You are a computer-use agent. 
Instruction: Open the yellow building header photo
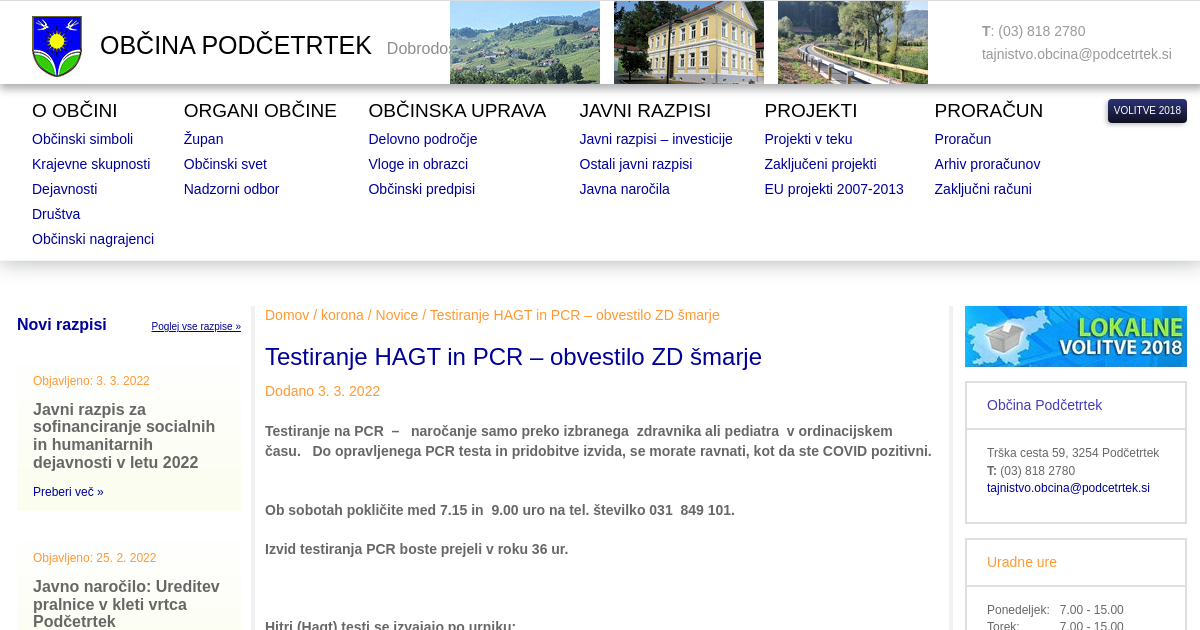point(688,43)
